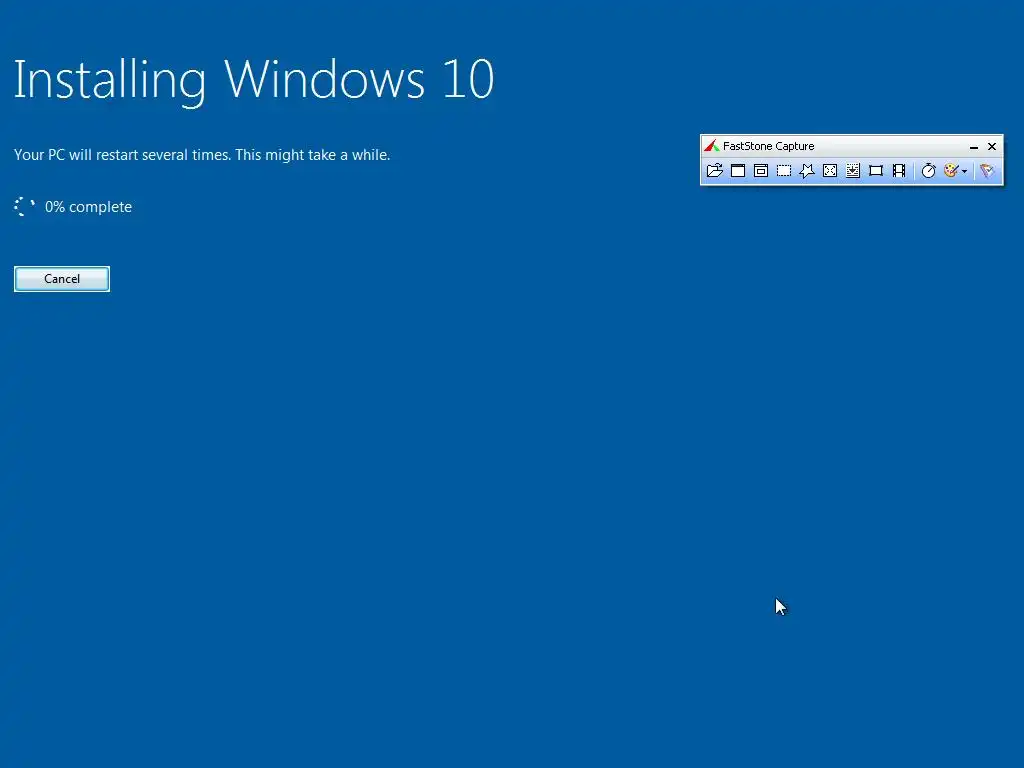Capture fixed-size region icon

pyautogui.click(x=876, y=170)
